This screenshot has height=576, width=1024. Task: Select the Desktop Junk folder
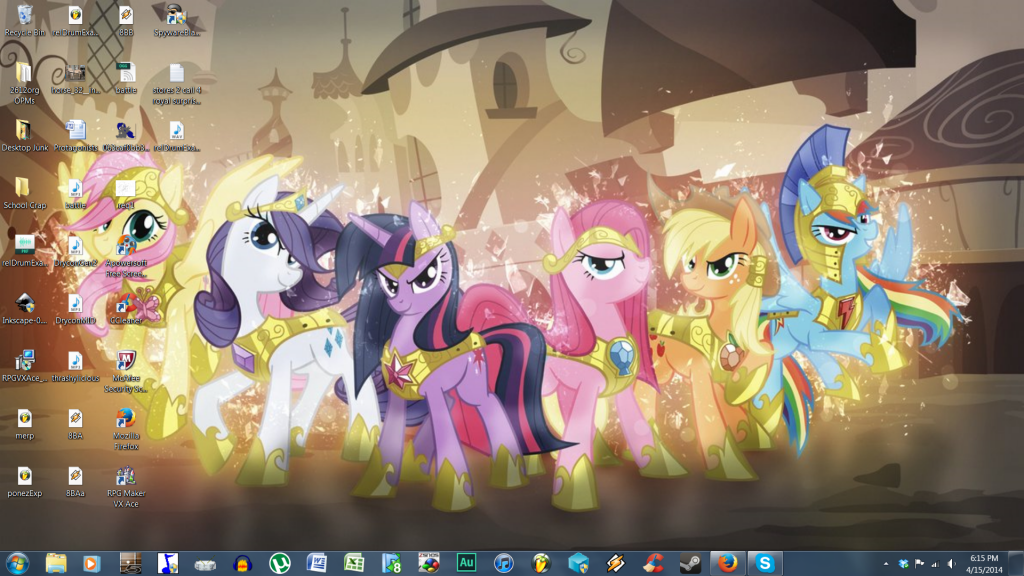(x=25, y=136)
